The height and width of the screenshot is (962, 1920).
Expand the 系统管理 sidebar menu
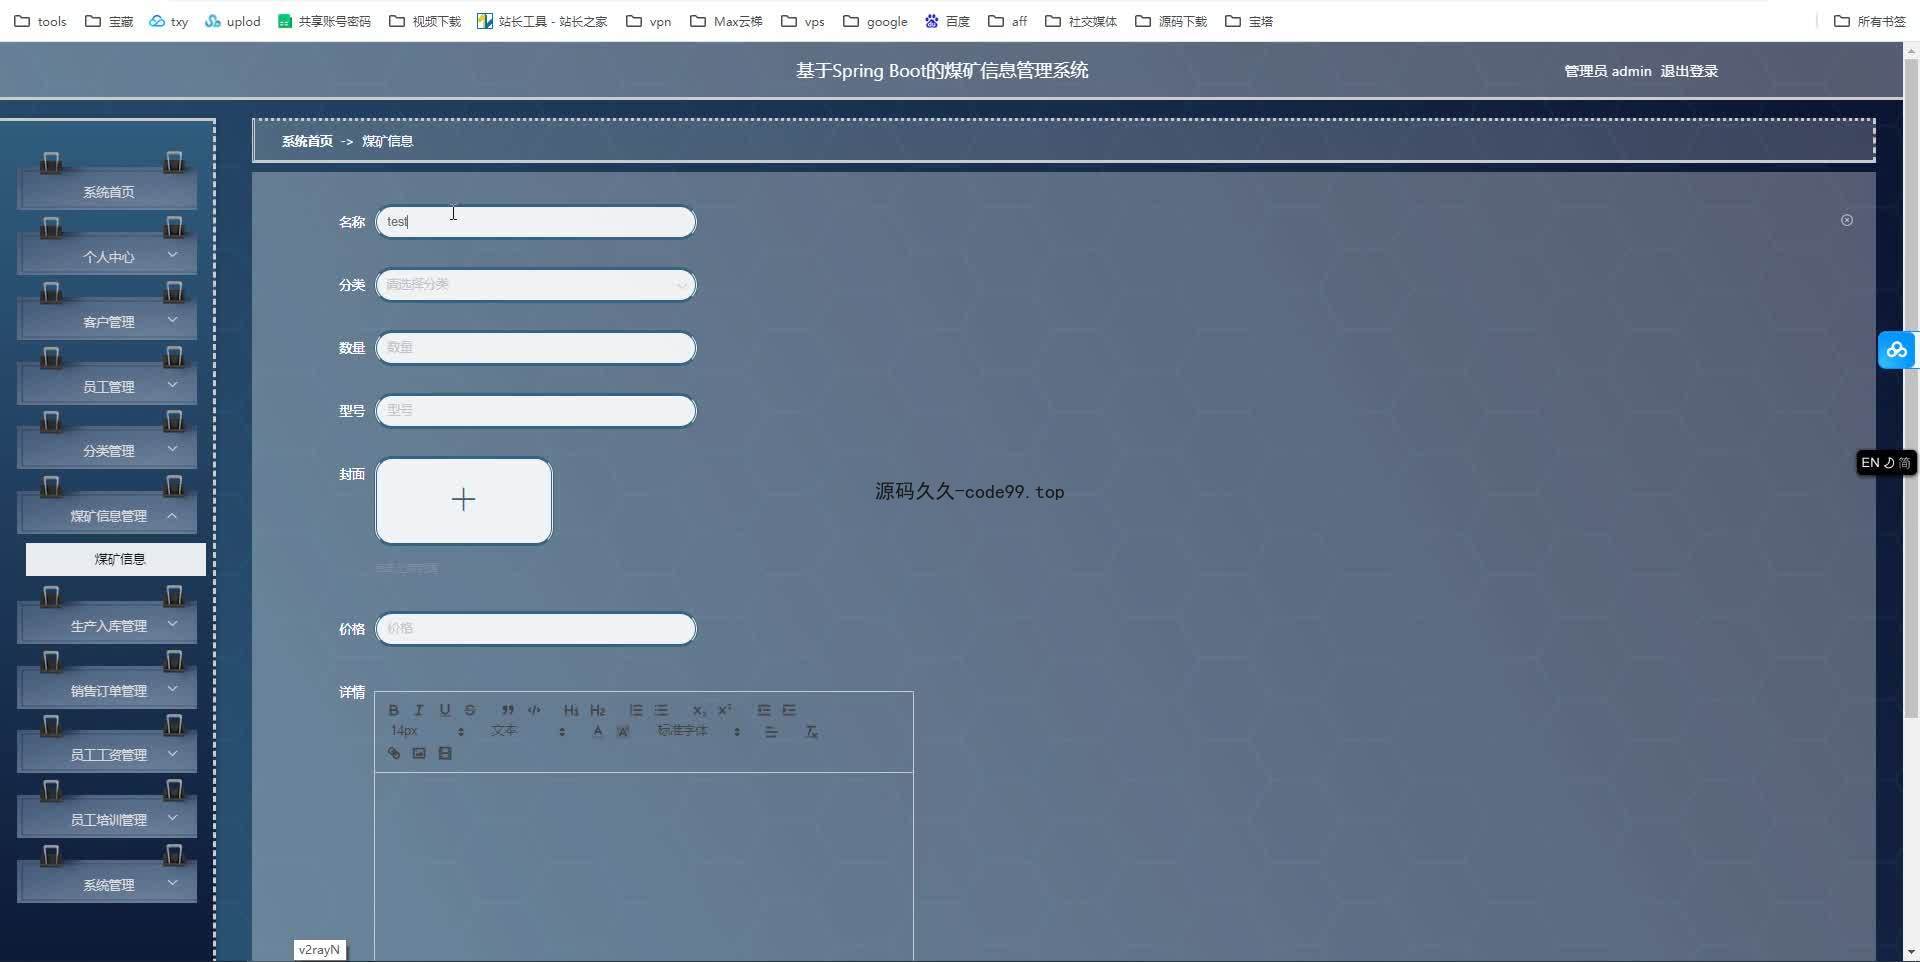(107, 885)
